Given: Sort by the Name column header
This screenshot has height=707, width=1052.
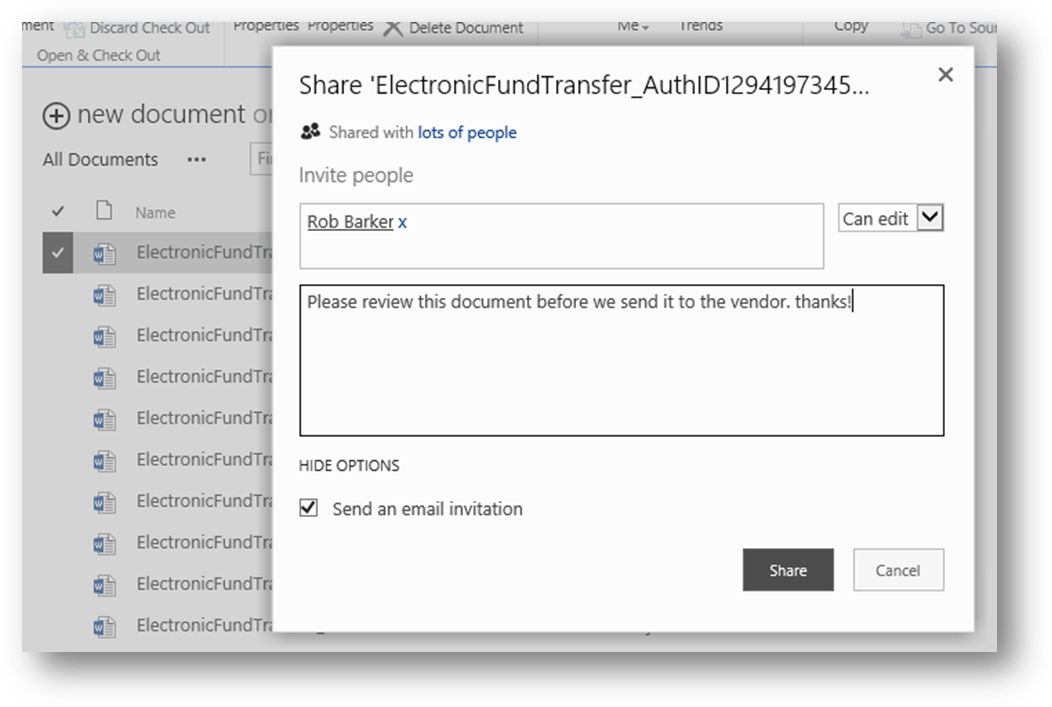Looking at the screenshot, I should point(155,212).
